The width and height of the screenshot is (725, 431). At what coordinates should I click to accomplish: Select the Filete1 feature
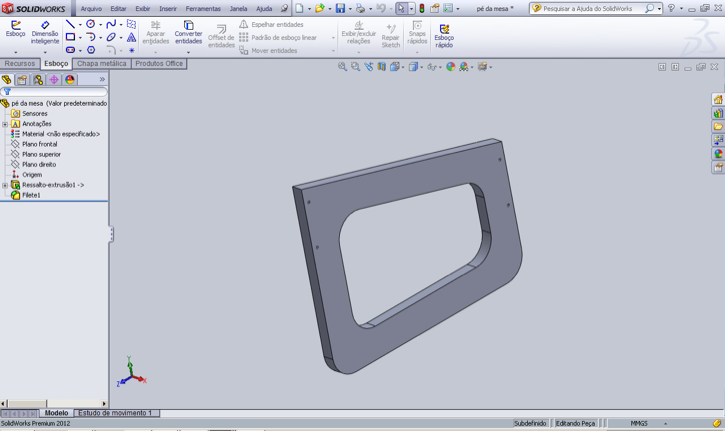pos(31,195)
